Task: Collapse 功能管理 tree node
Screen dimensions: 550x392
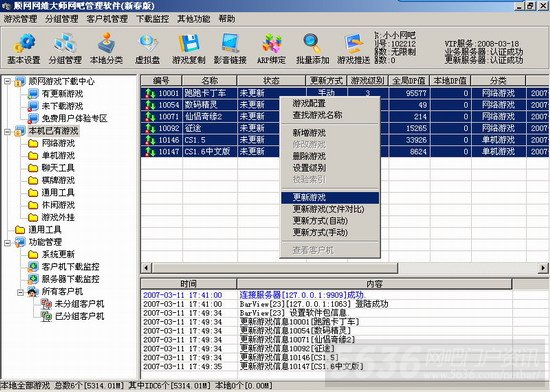Action: (7, 242)
